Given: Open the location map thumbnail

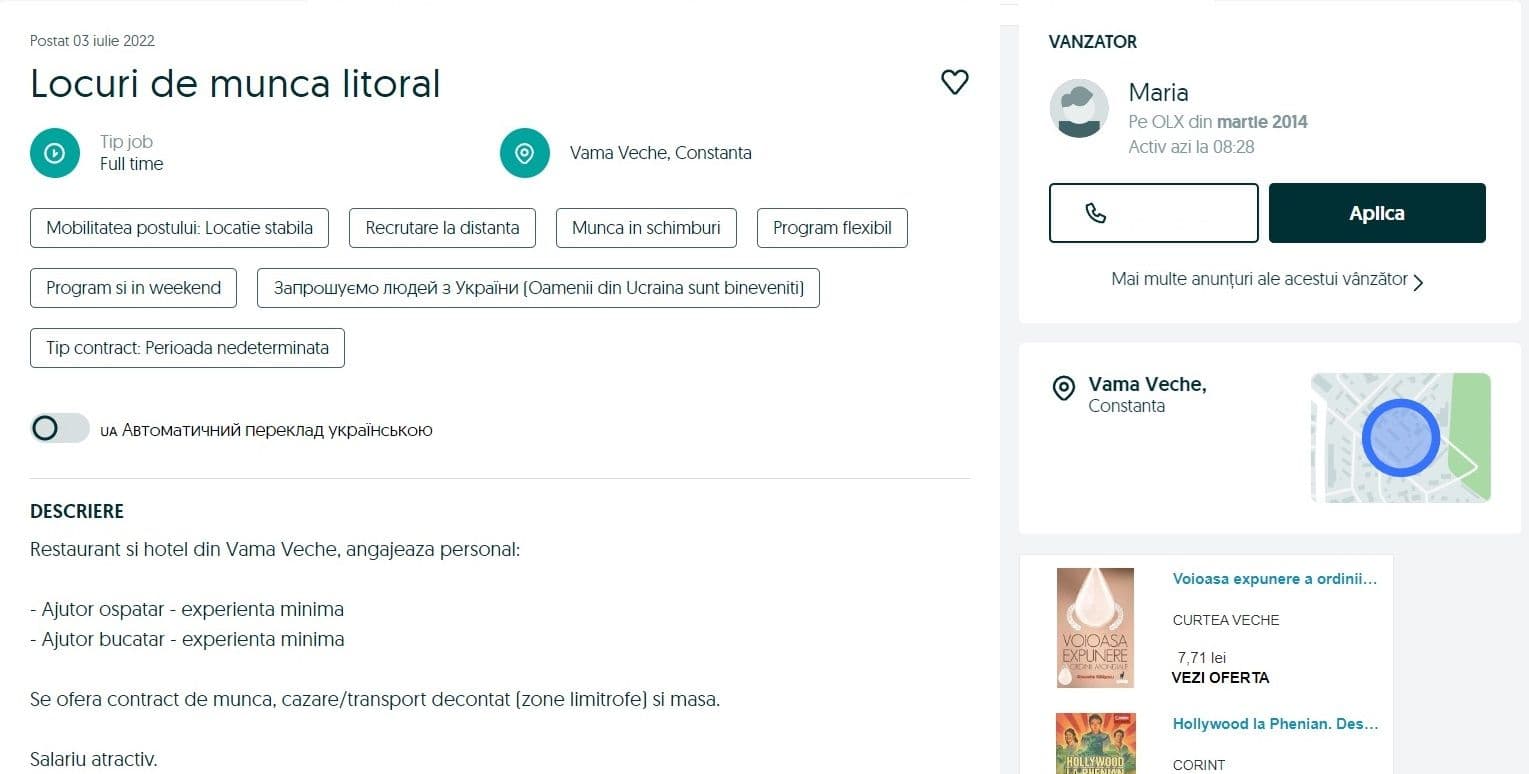Looking at the screenshot, I should 1400,437.
